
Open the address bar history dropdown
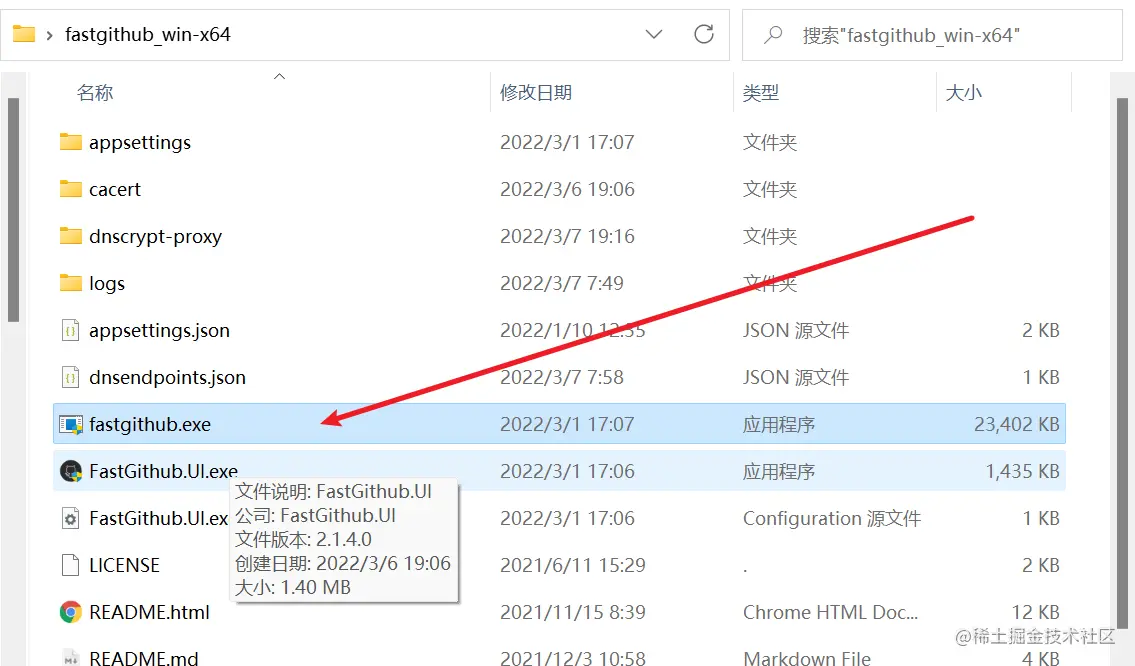click(x=654, y=34)
